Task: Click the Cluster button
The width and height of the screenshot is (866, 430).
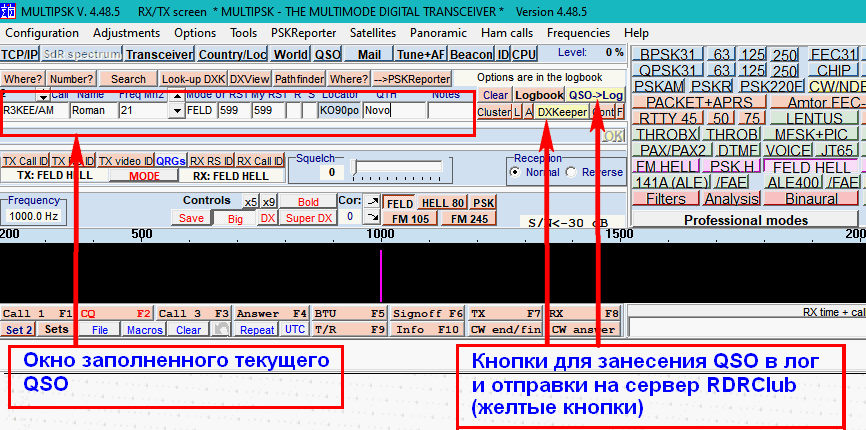Action: pos(494,112)
